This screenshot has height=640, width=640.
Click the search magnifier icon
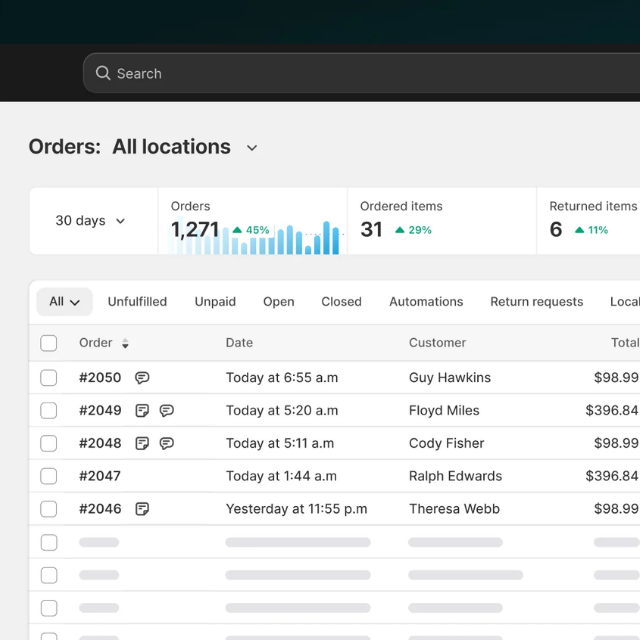103,73
